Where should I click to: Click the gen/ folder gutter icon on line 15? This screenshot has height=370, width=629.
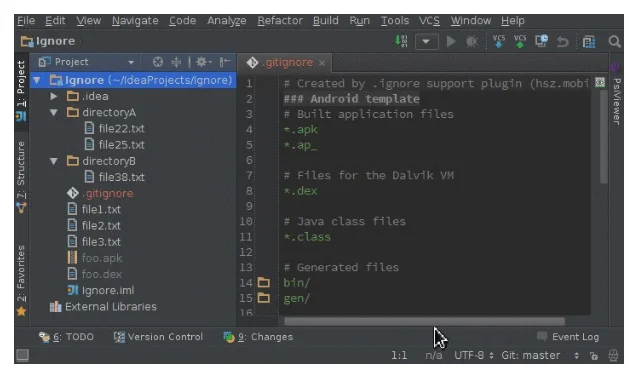click(x=264, y=298)
